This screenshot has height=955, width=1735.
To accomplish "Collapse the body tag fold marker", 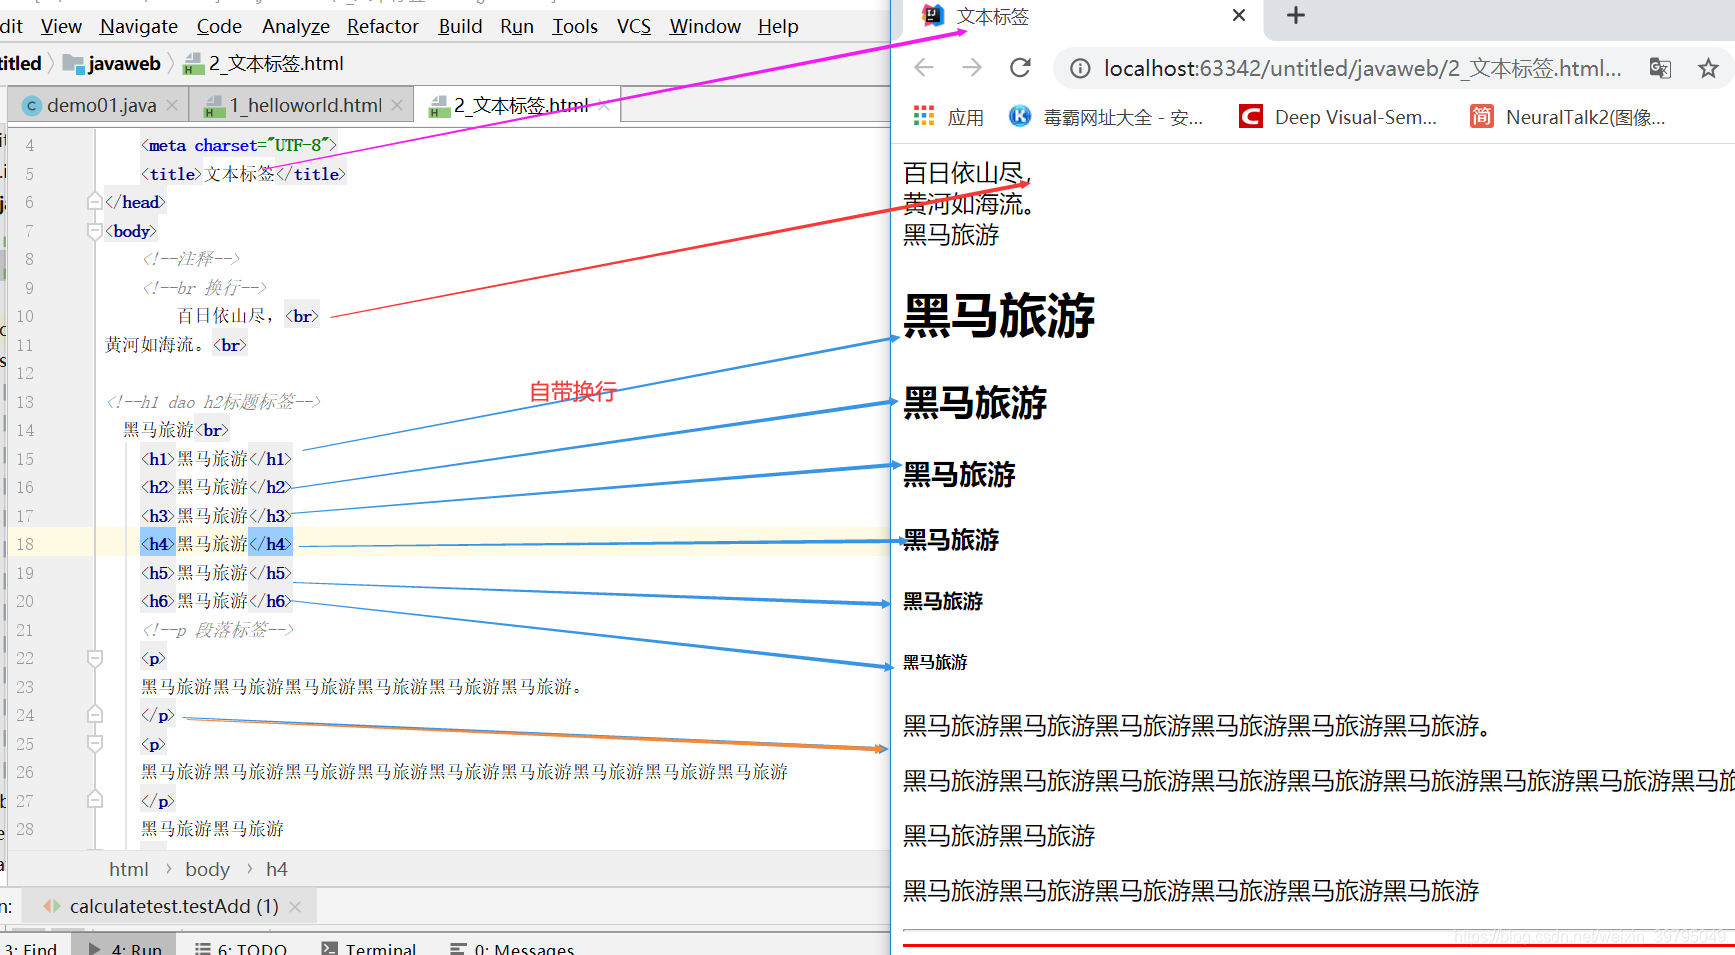I will point(95,231).
